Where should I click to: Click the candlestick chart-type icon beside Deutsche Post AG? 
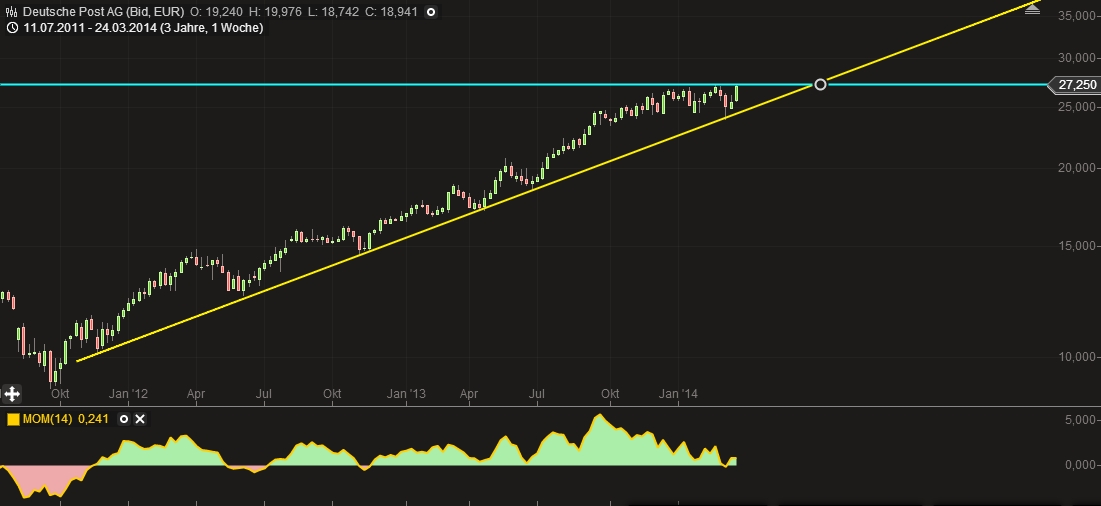(11, 12)
